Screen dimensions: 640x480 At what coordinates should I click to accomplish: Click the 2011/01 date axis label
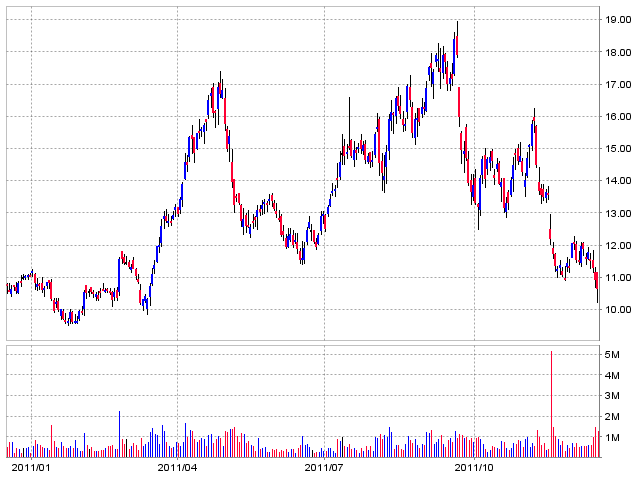tap(31, 467)
